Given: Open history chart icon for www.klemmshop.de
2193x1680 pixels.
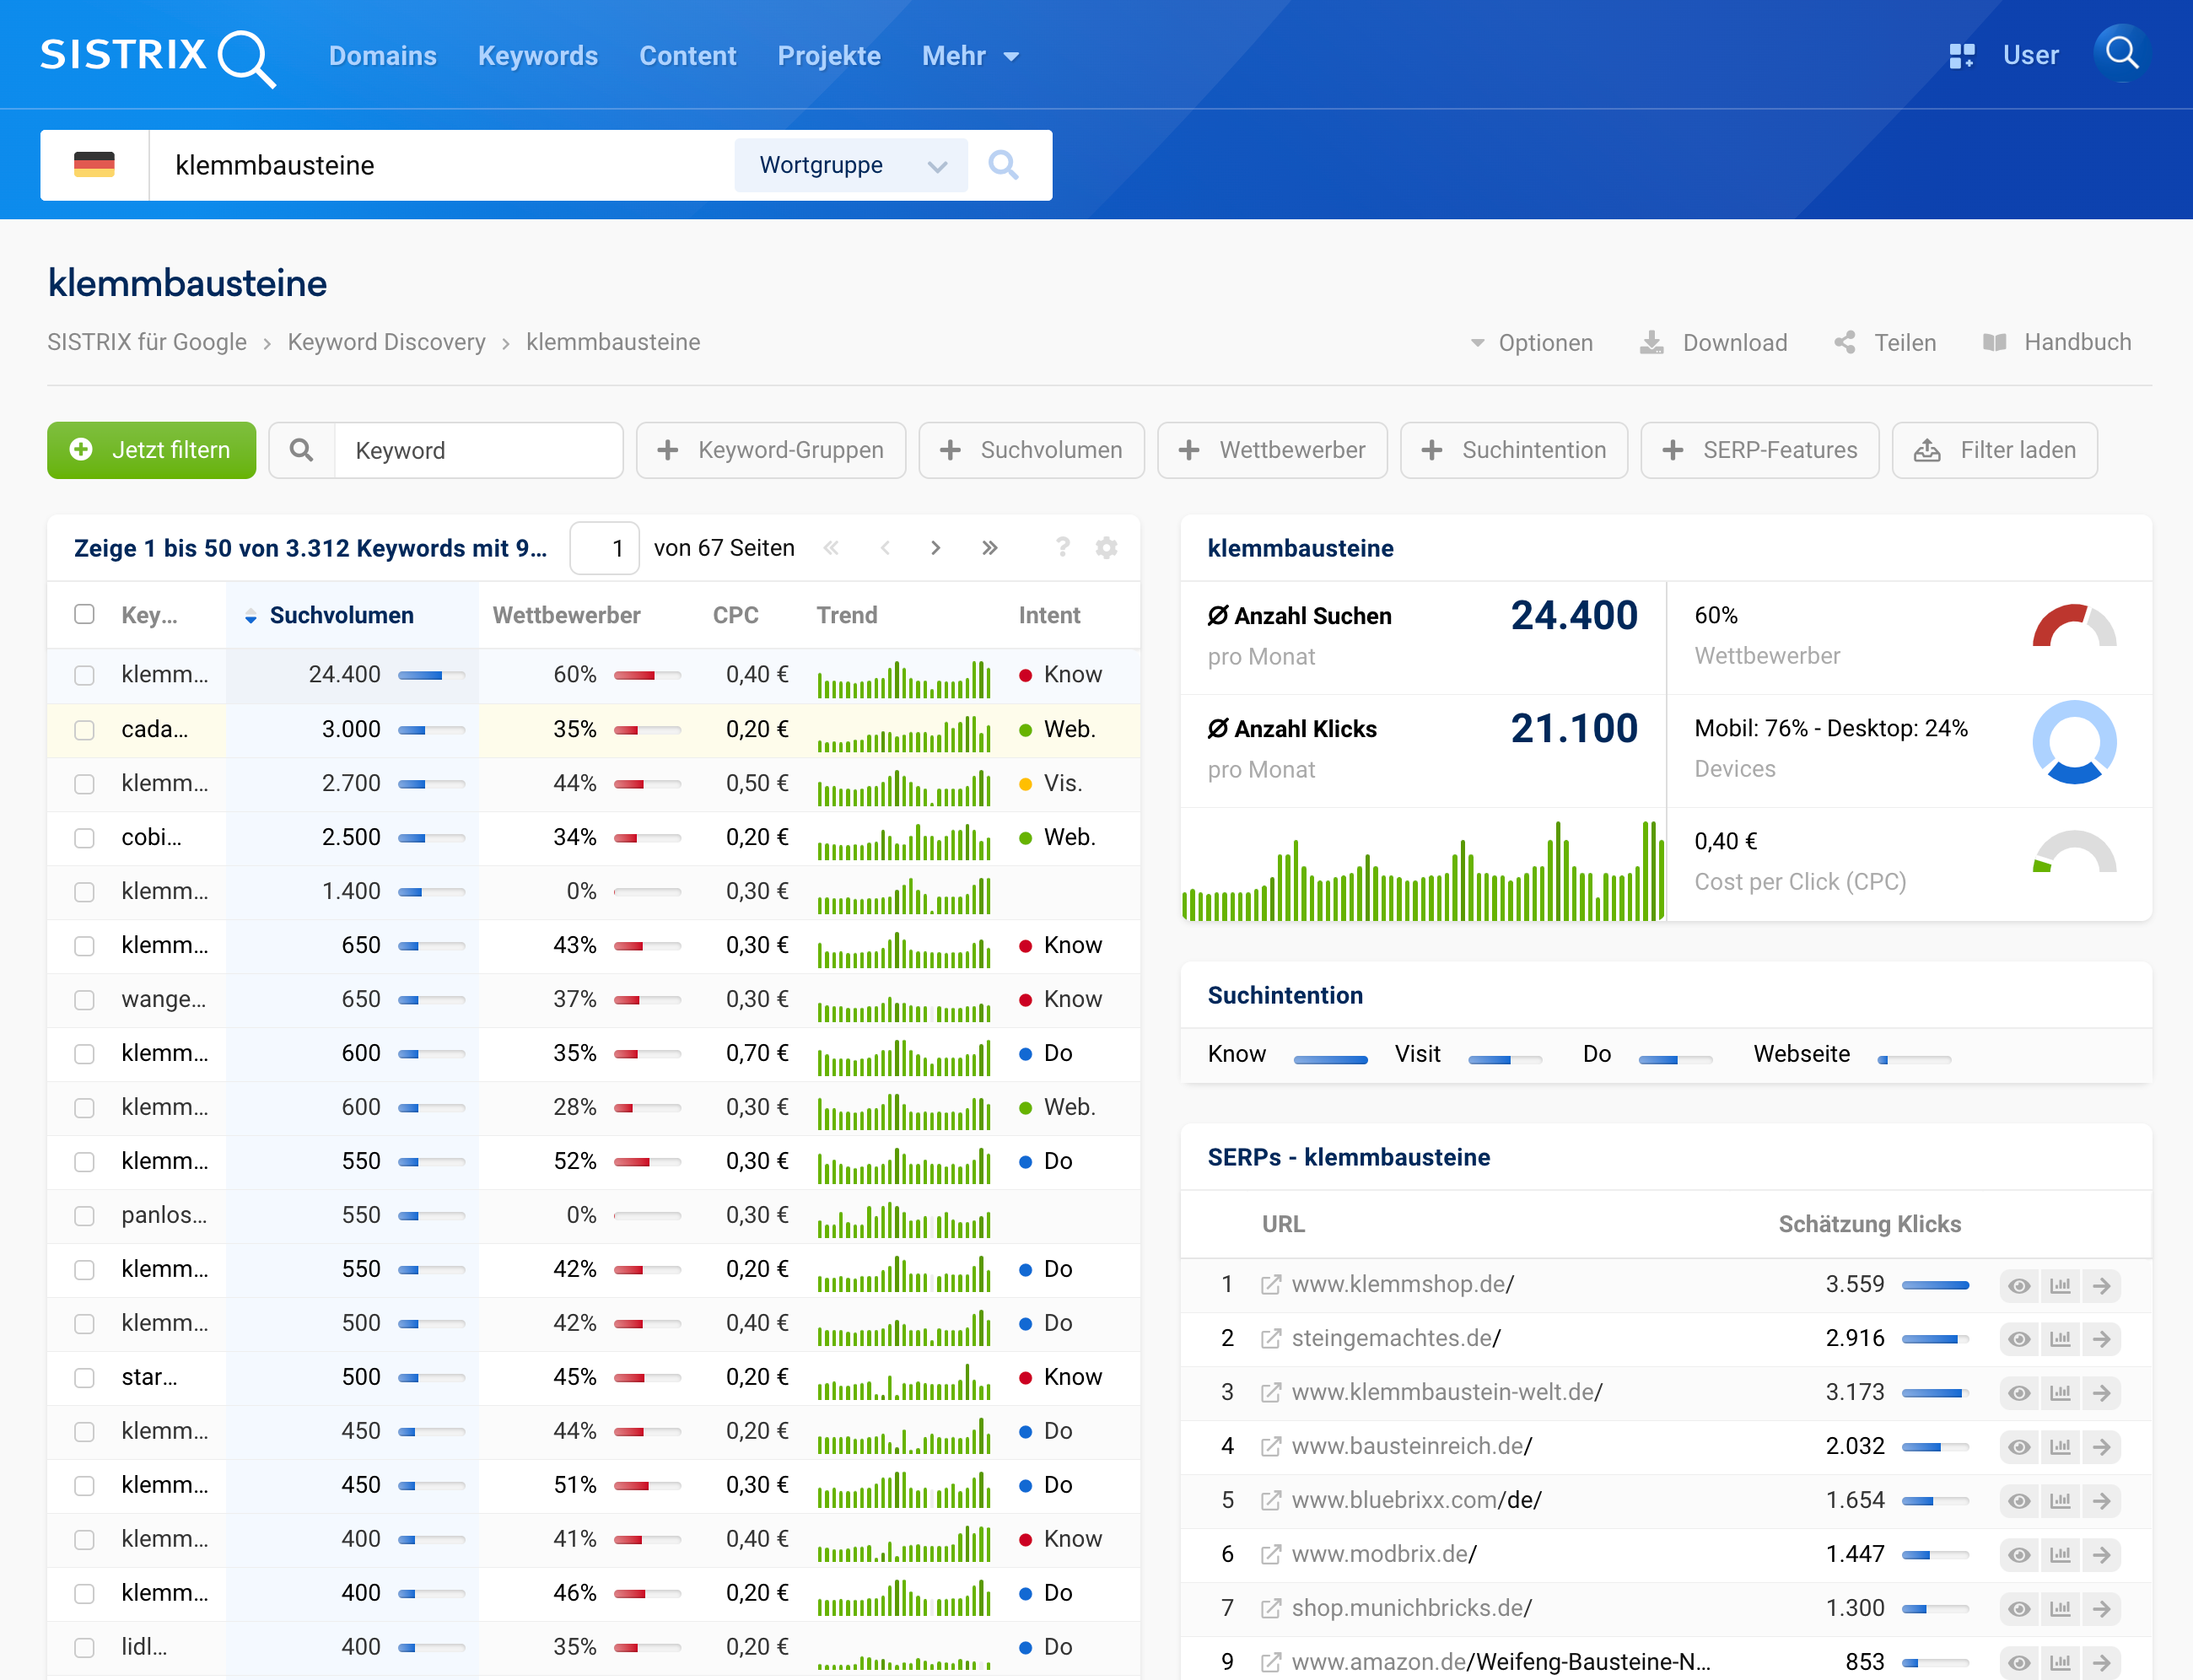Looking at the screenshot, I should point(2060,1285).
